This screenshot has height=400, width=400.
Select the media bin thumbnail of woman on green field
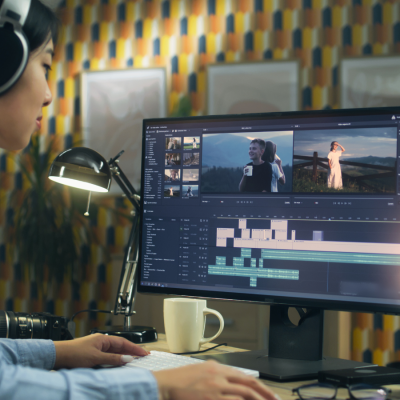192,143
